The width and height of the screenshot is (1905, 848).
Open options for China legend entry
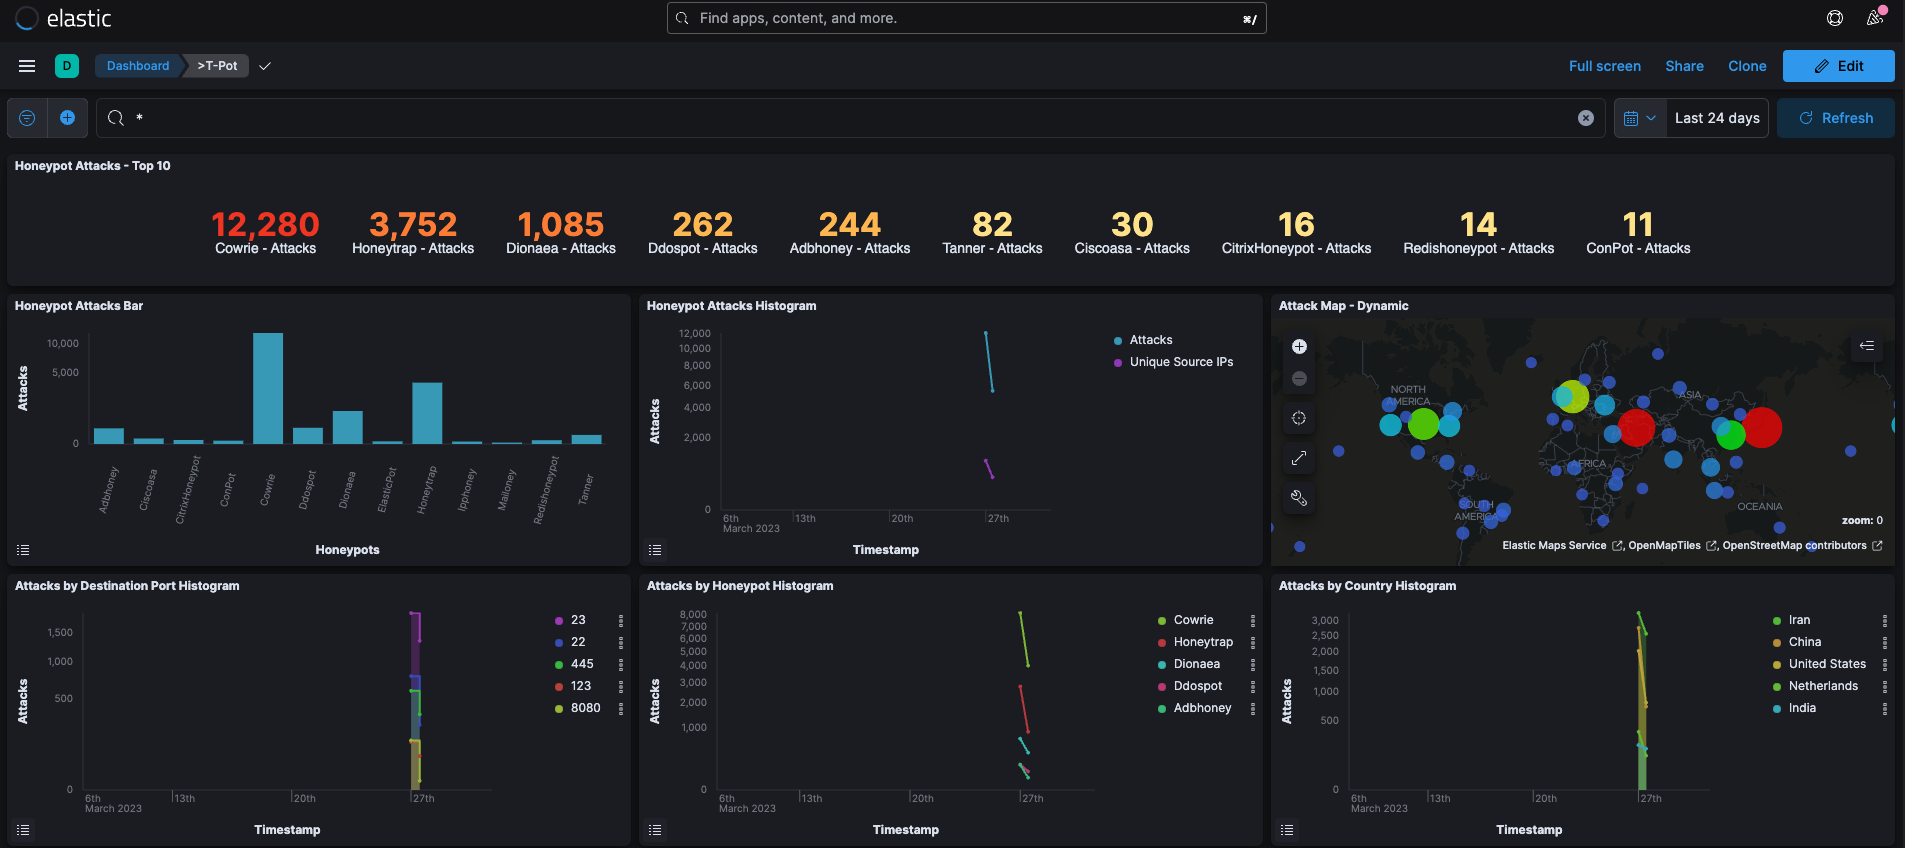tap(1885, 642)
